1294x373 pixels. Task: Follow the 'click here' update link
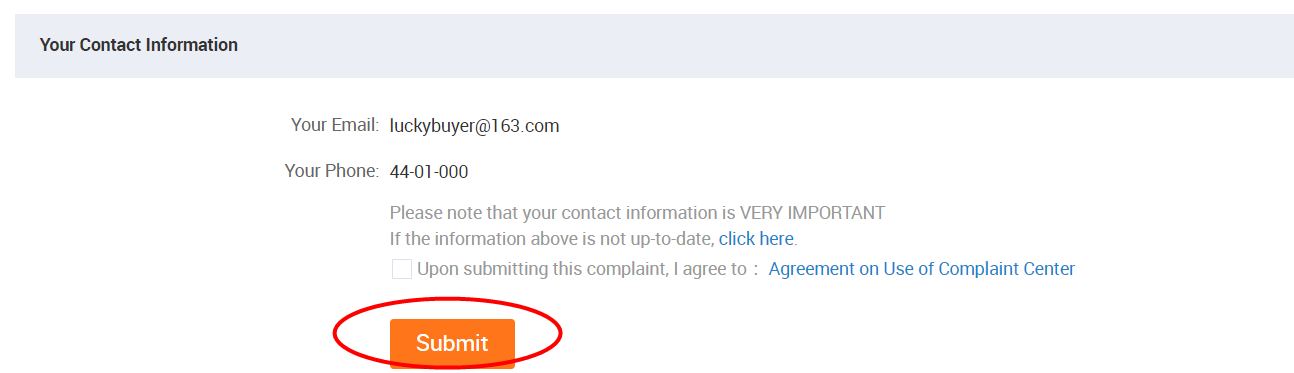[756, 239]
